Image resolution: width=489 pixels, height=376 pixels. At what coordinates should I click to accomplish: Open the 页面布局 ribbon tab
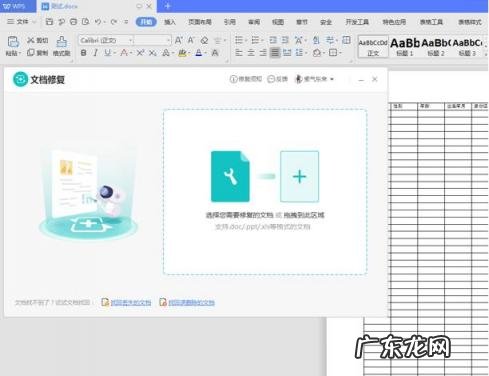click(200, 22)
